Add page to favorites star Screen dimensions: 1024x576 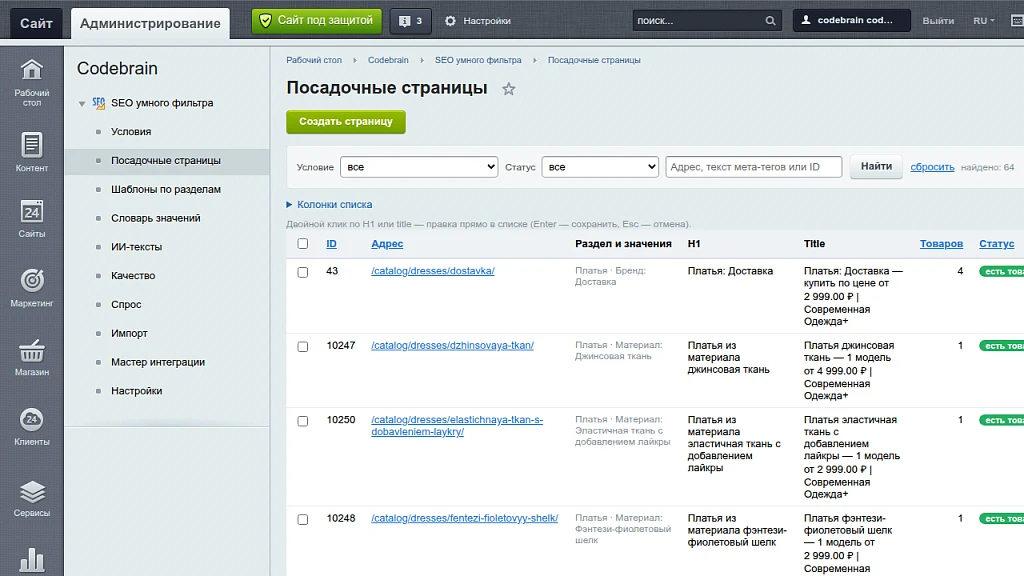(509, 89)
